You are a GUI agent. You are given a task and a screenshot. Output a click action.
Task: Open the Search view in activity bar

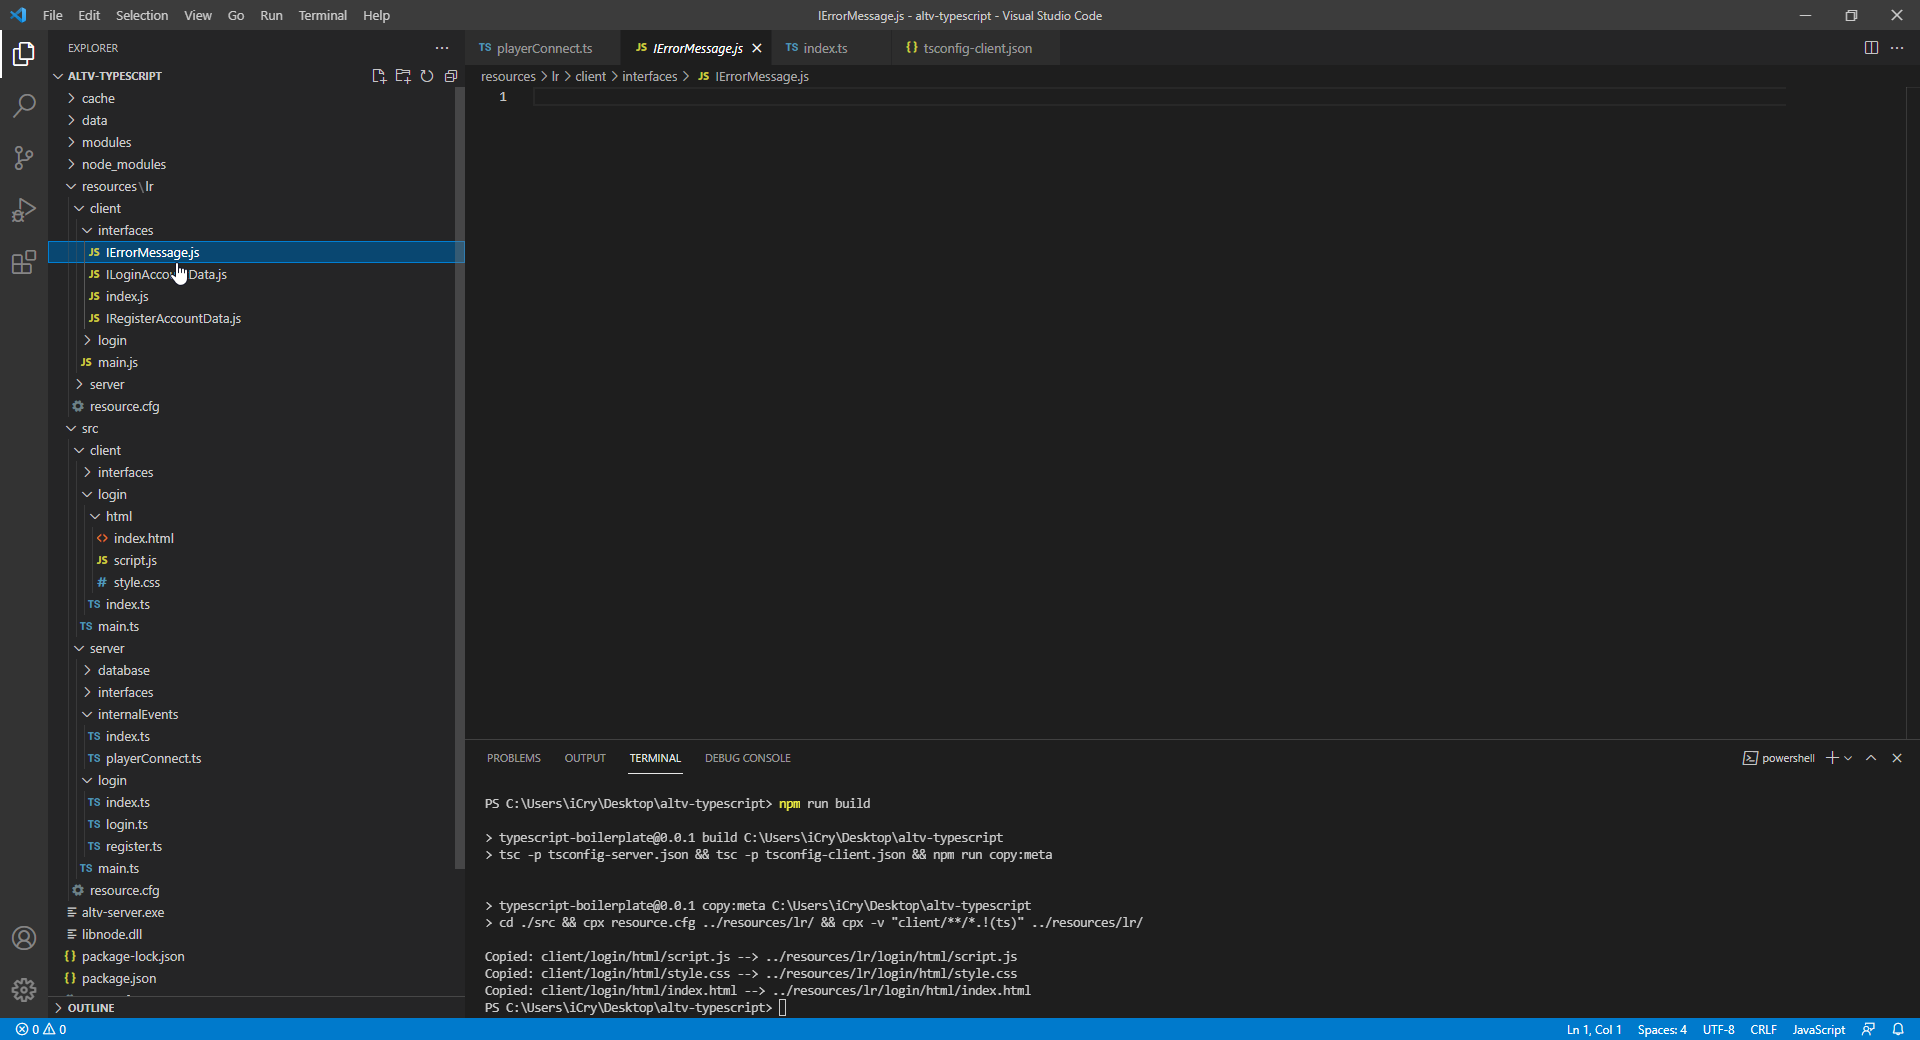pyautogui.click(x=24, y=106)
